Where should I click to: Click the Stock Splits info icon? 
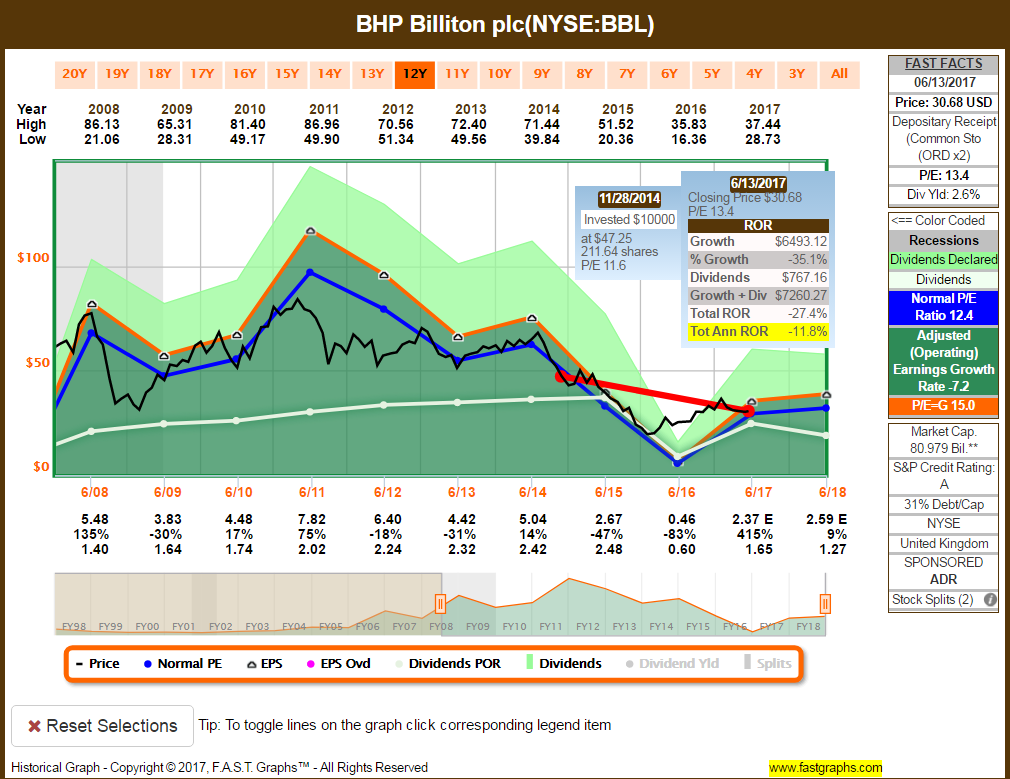pyautogui.click(x=991, y=600)
